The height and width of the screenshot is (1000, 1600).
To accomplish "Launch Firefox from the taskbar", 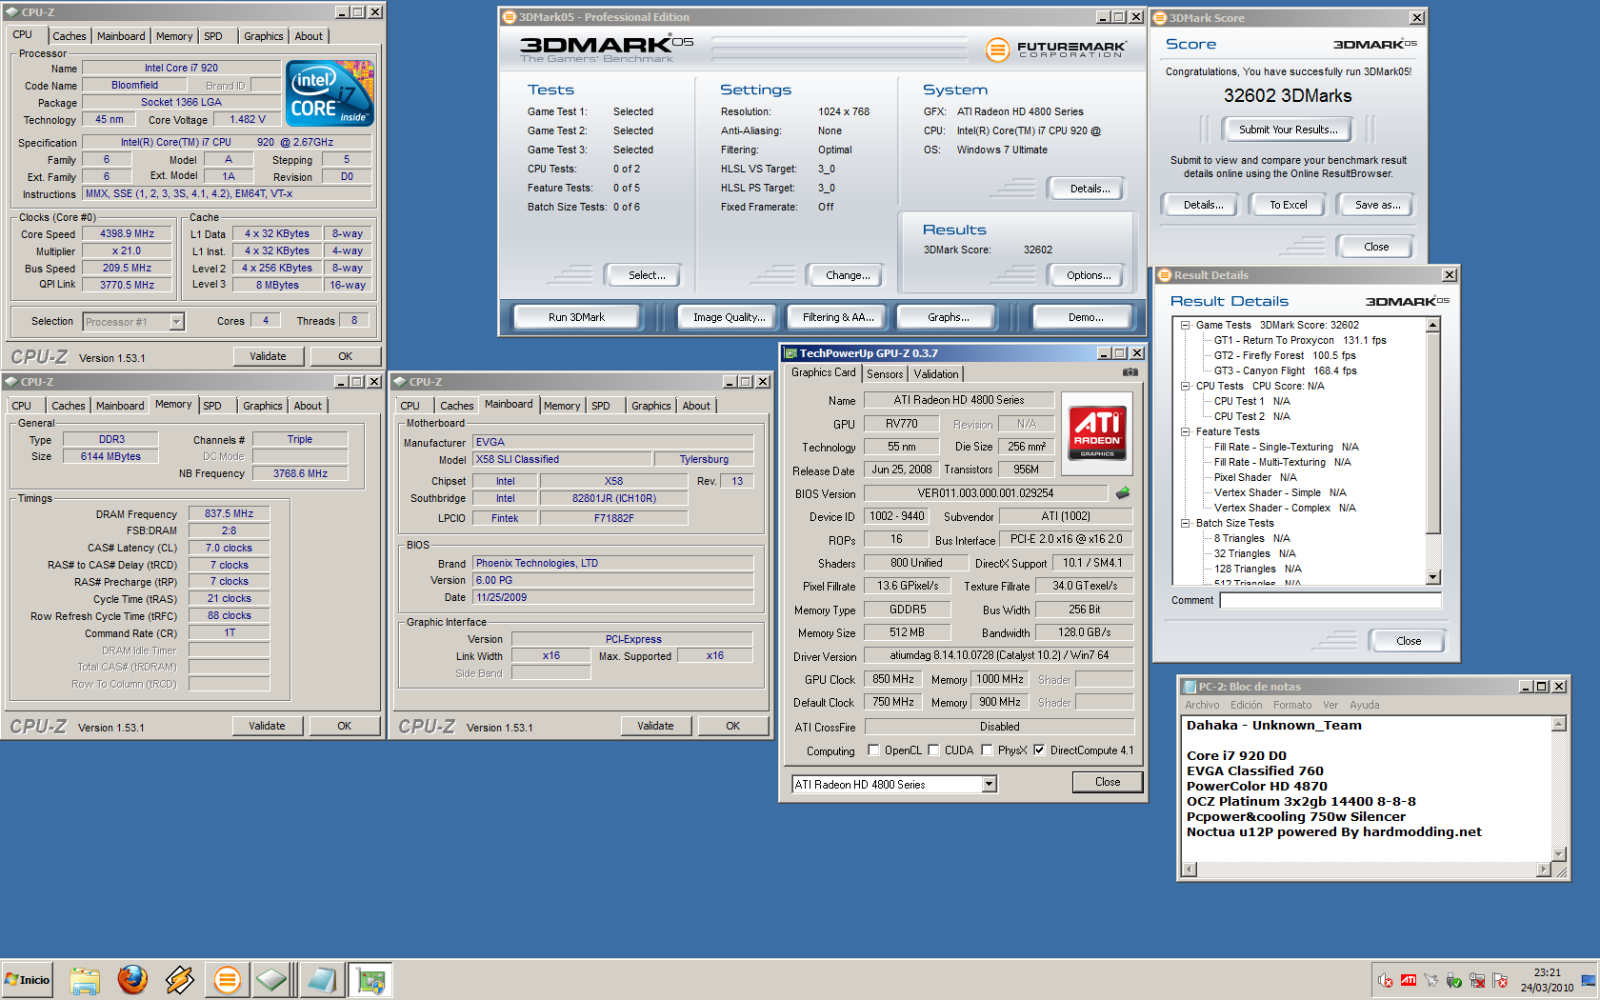I will click(x=132, y=980).
